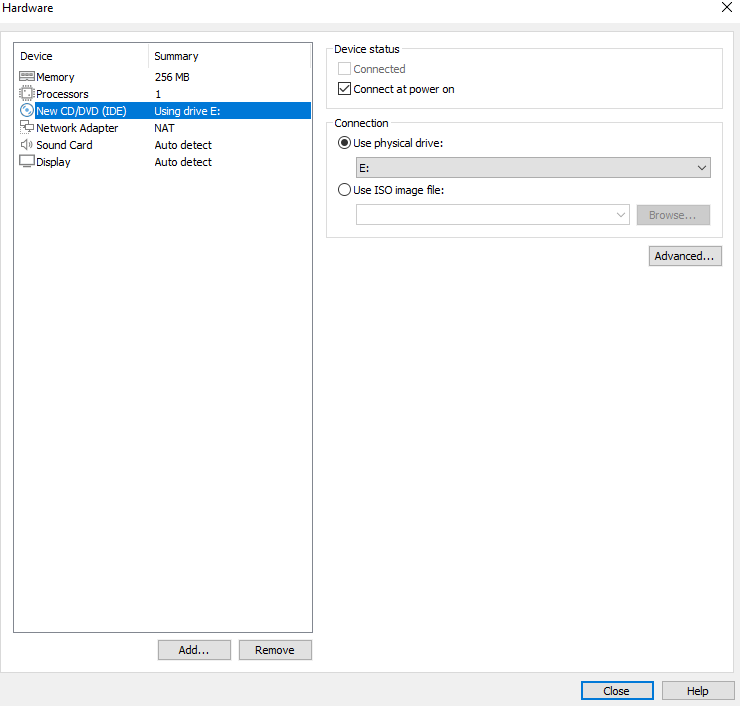Image resolution: width=740 pixels, height=706 pixels.
Task: Click the CD/DVD disc icon
Action: [27, 110]
